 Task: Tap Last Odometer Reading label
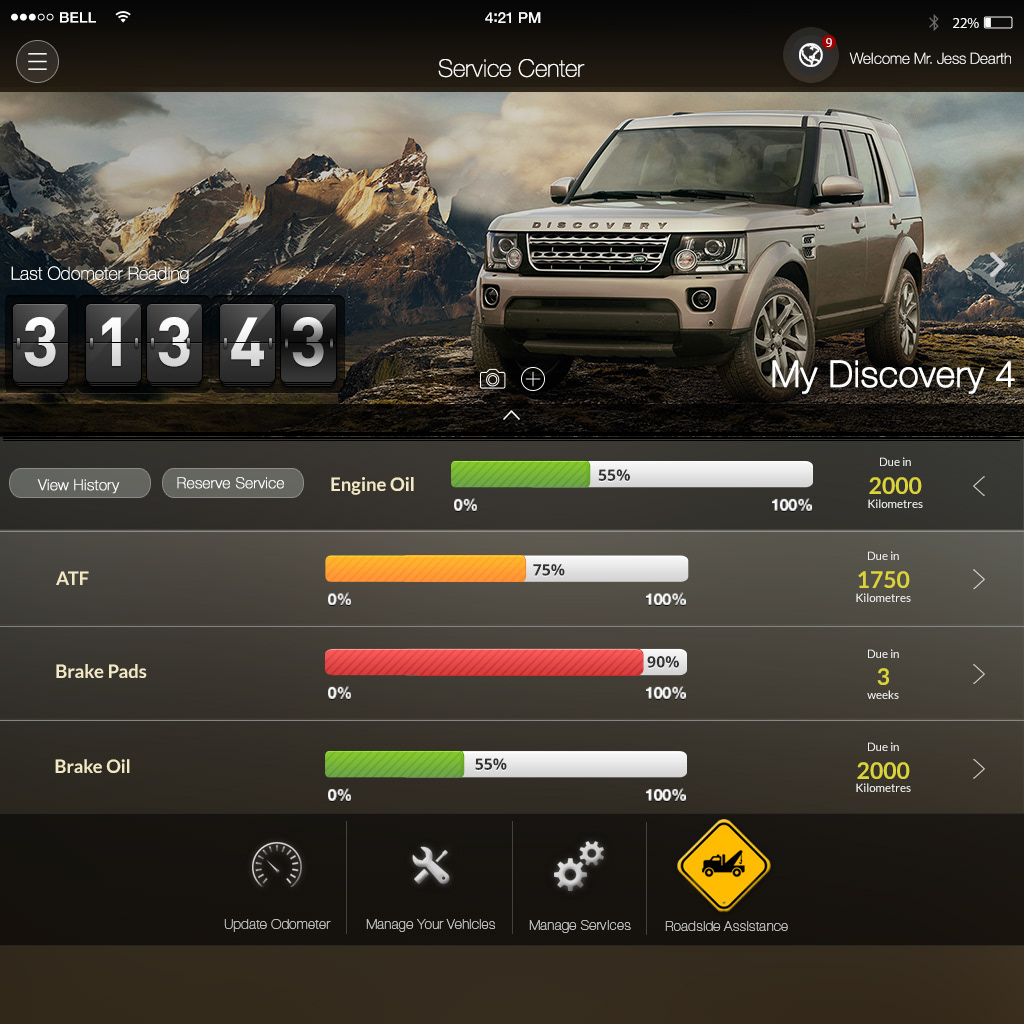[x=100, y=274]
